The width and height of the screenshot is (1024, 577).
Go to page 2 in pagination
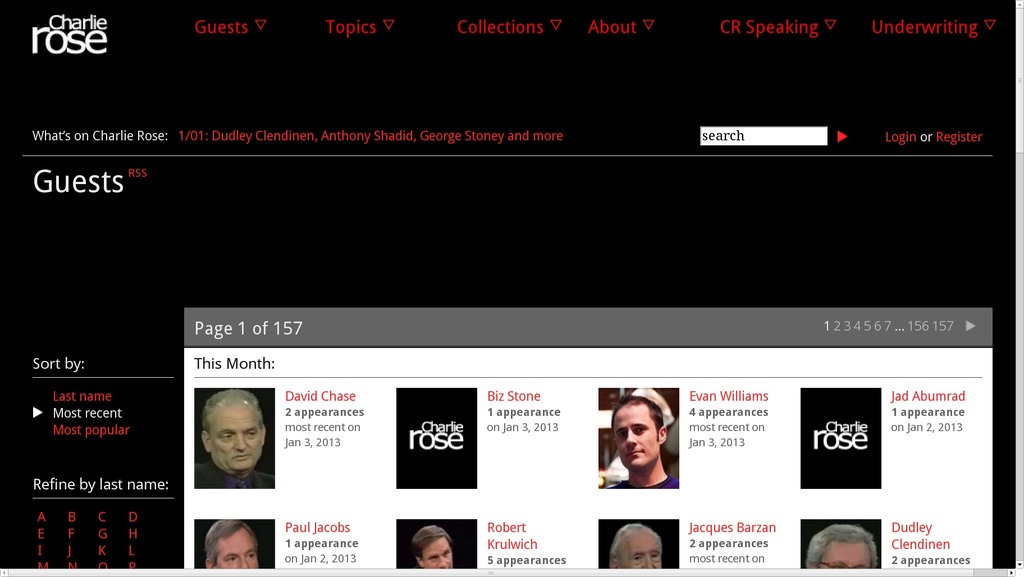click(x=837, y=326)
